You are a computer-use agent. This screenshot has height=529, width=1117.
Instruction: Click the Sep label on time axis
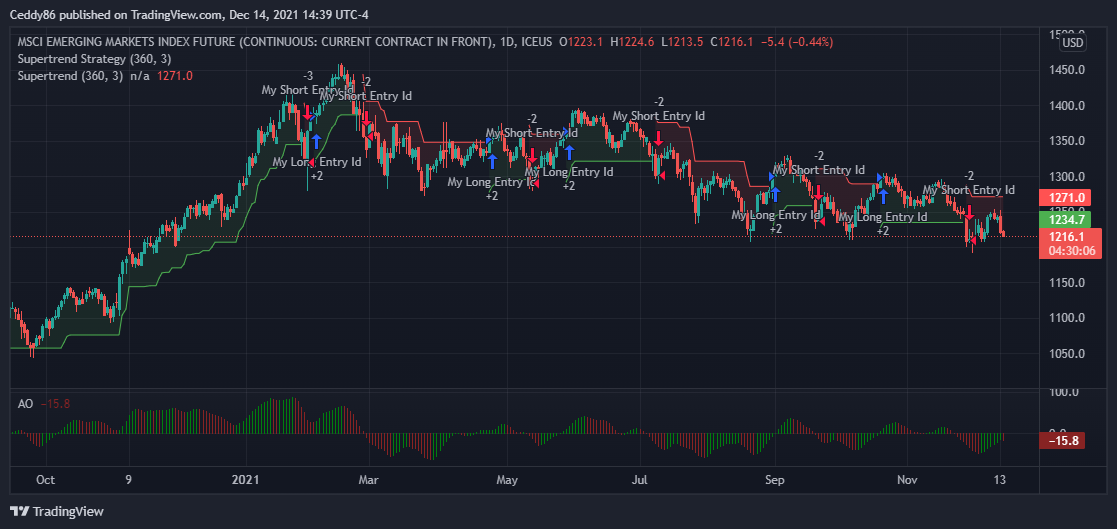pos(775,480)
